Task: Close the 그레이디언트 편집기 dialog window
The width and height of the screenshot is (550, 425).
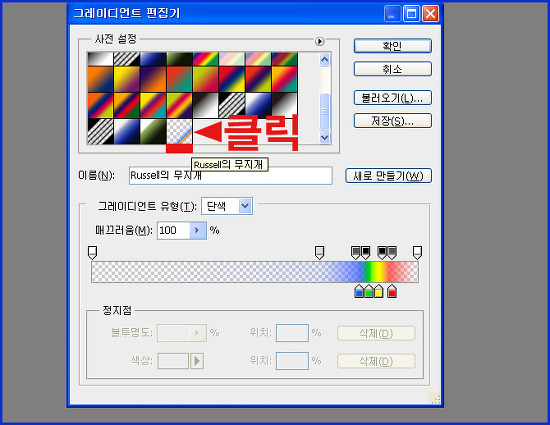Action: pyautogui.click(x=430, y=14)
